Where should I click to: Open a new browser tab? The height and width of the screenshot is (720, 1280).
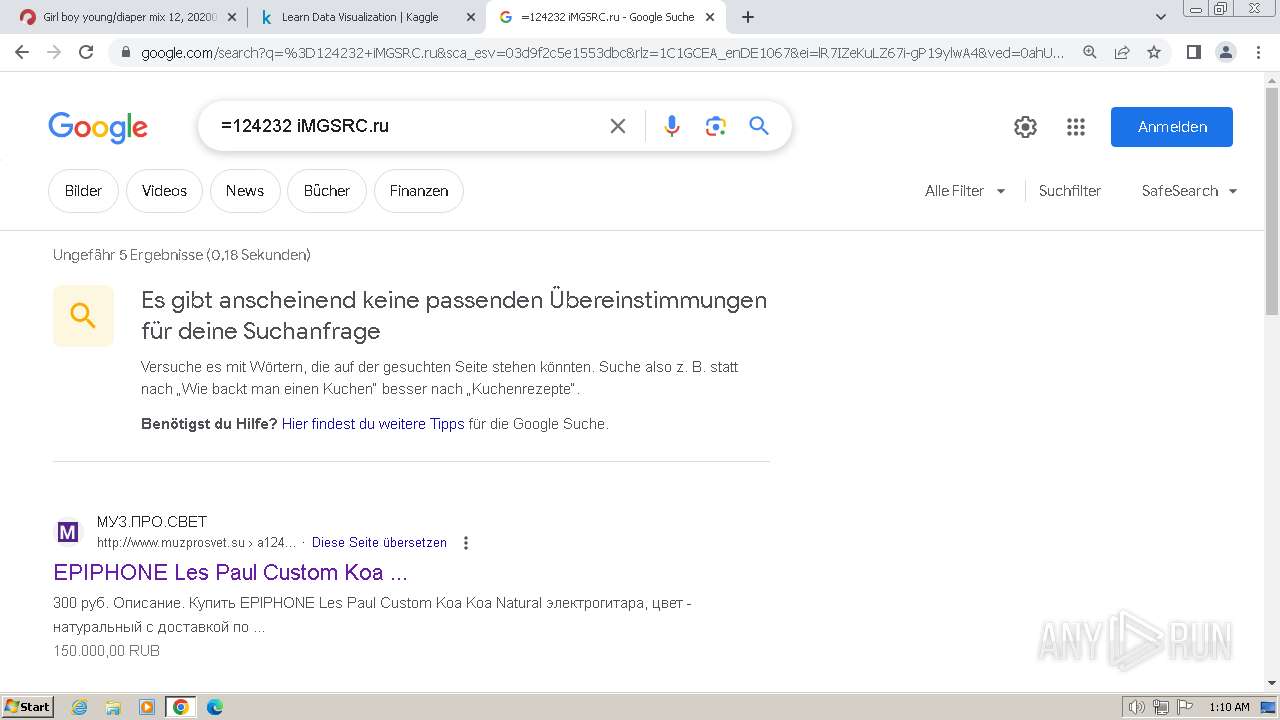pos(748,17)
